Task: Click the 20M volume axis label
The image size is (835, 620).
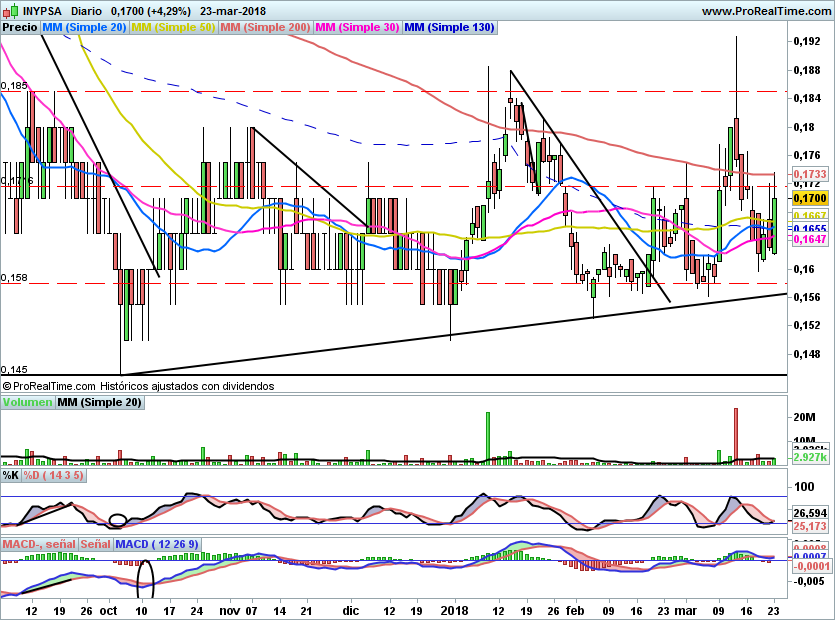Action: tap(804, 417)
